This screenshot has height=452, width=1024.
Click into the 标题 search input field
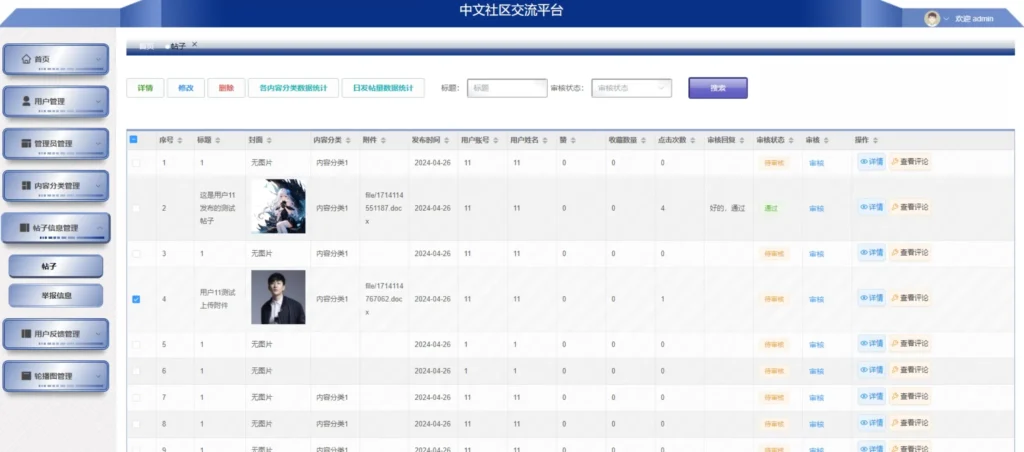pyautogui.click(x=507, y=88)
